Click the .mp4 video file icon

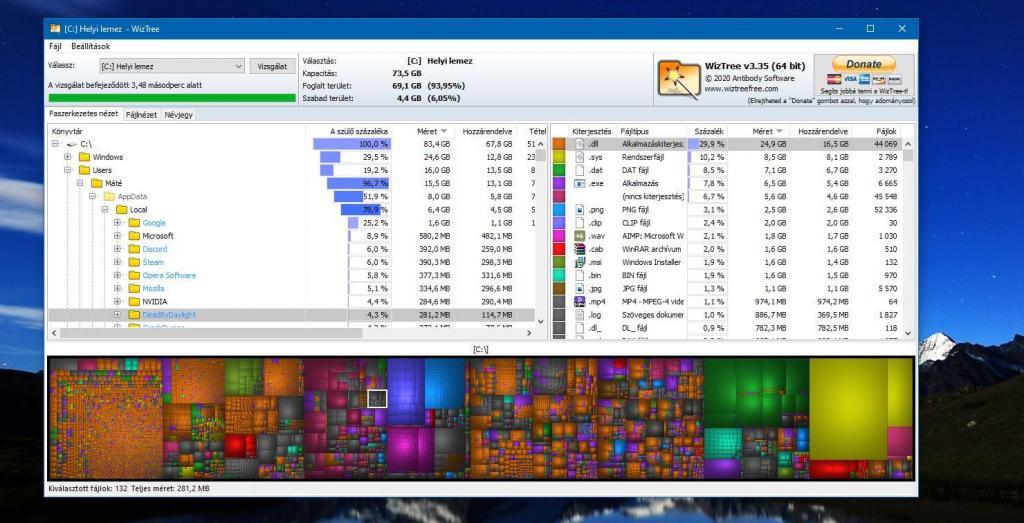(x=580, y=301)
